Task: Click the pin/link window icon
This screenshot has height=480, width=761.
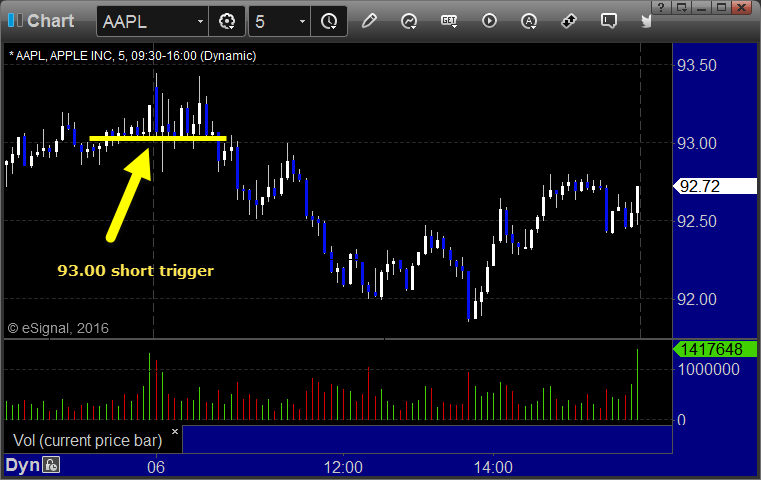Action: click(x=569, y=21)
